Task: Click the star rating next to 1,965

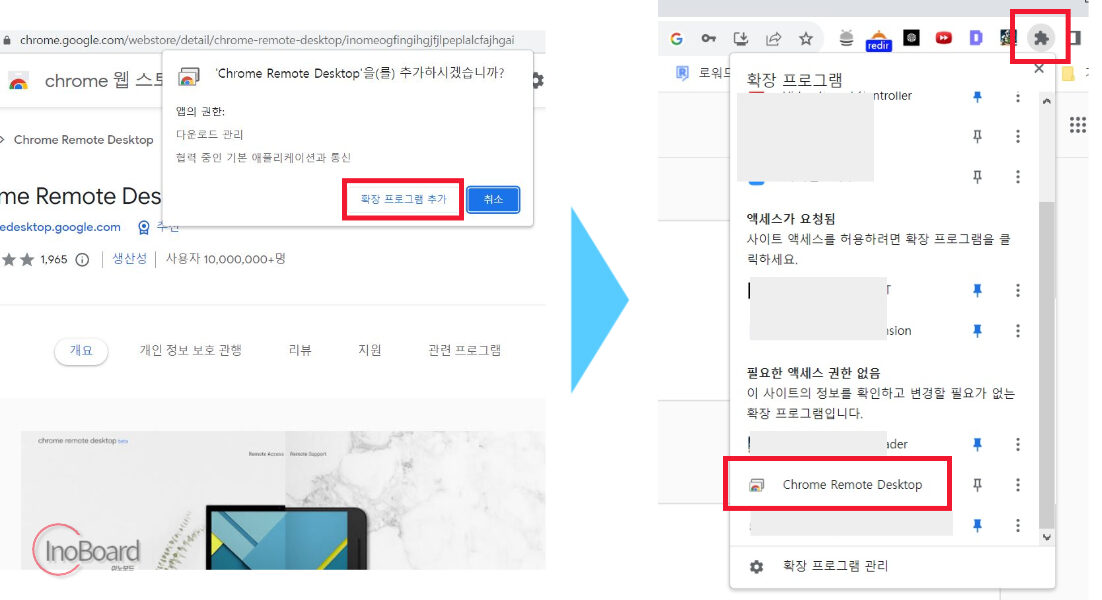Action: point(18,260)
